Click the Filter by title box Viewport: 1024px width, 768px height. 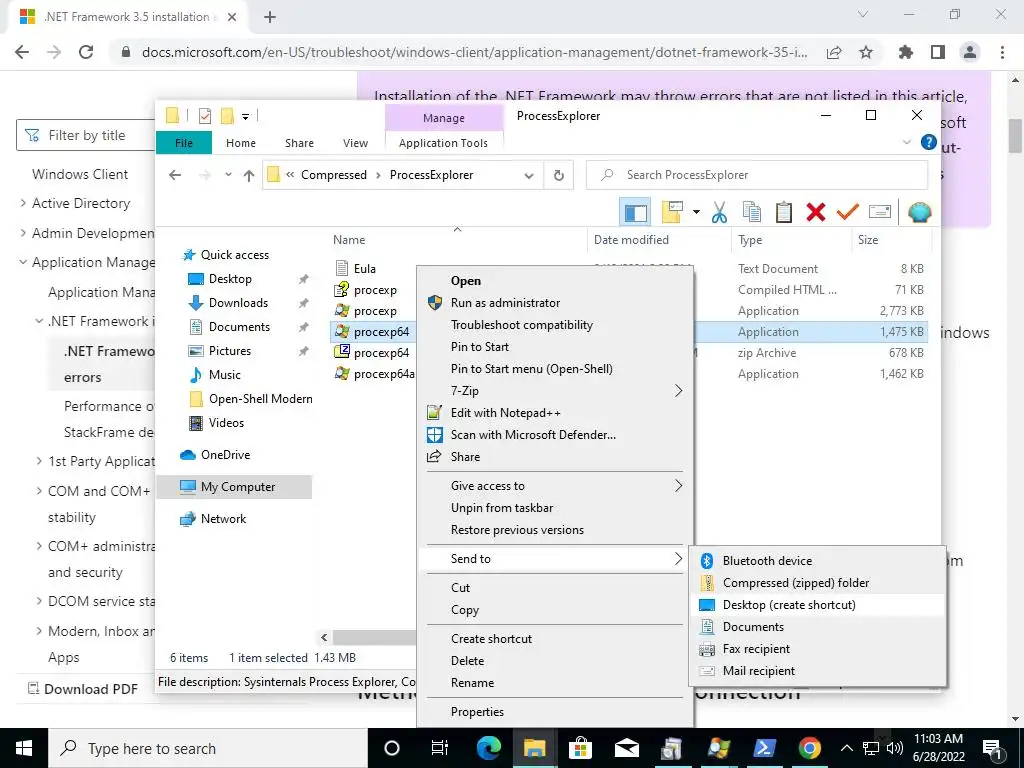[x=86, y=135]
